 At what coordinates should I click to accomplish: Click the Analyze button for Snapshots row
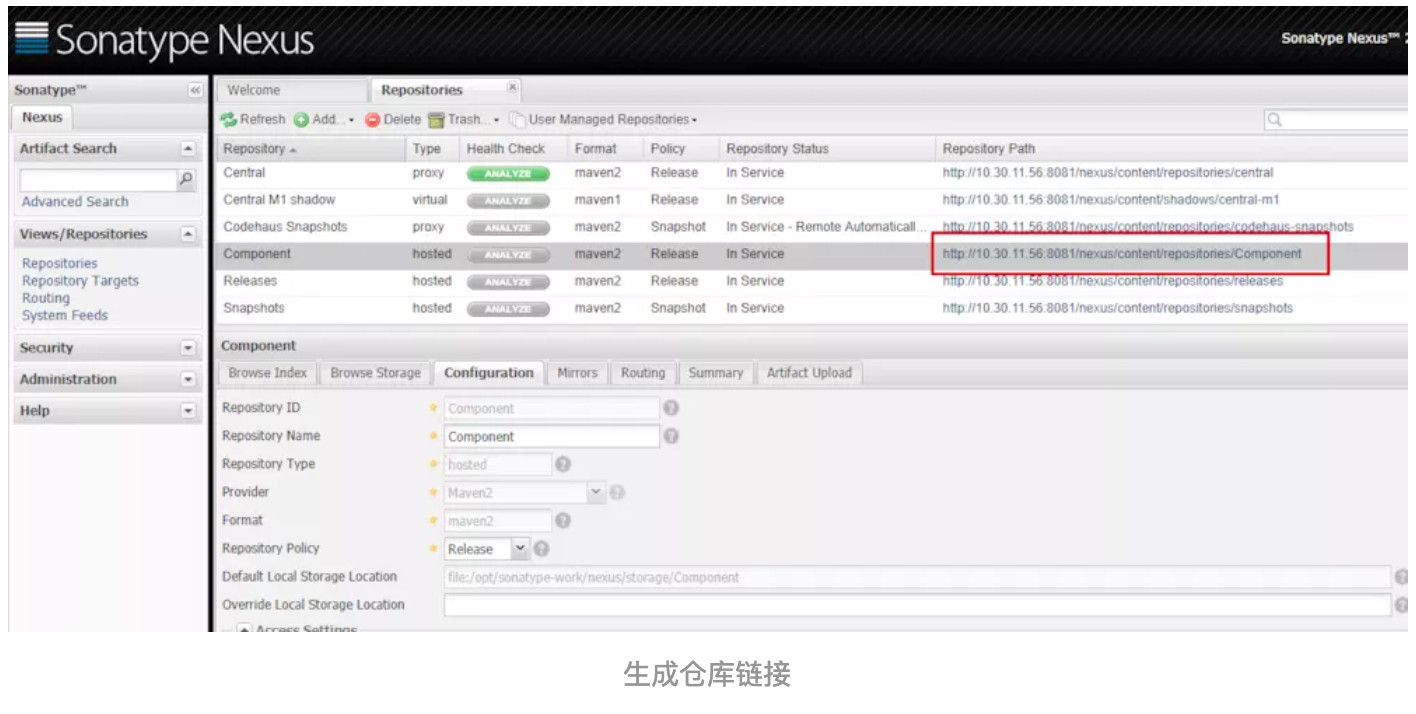[508, 308]
